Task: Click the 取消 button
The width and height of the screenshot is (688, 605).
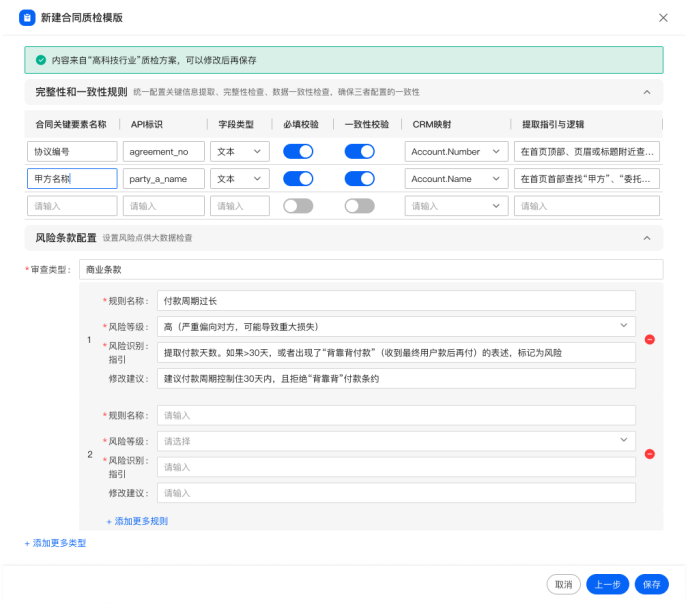Action: click(563, 584)
